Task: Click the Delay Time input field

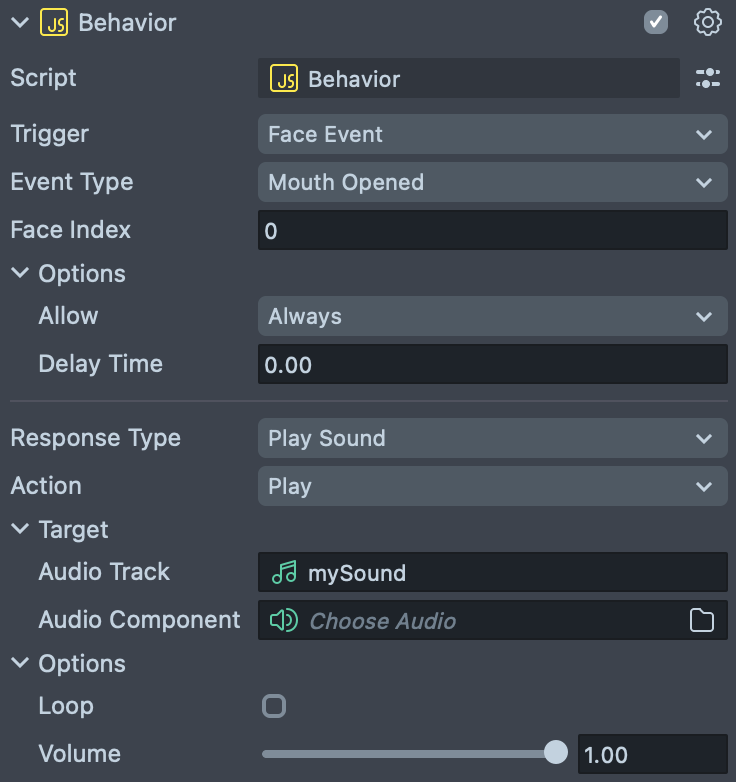Action: pyautogui.click(x=492, y=365)
